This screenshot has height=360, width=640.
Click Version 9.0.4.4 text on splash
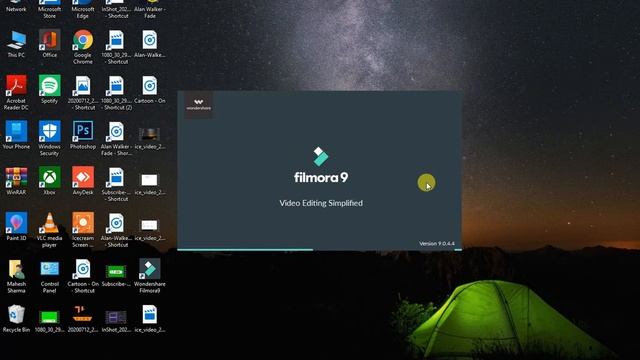436,244
